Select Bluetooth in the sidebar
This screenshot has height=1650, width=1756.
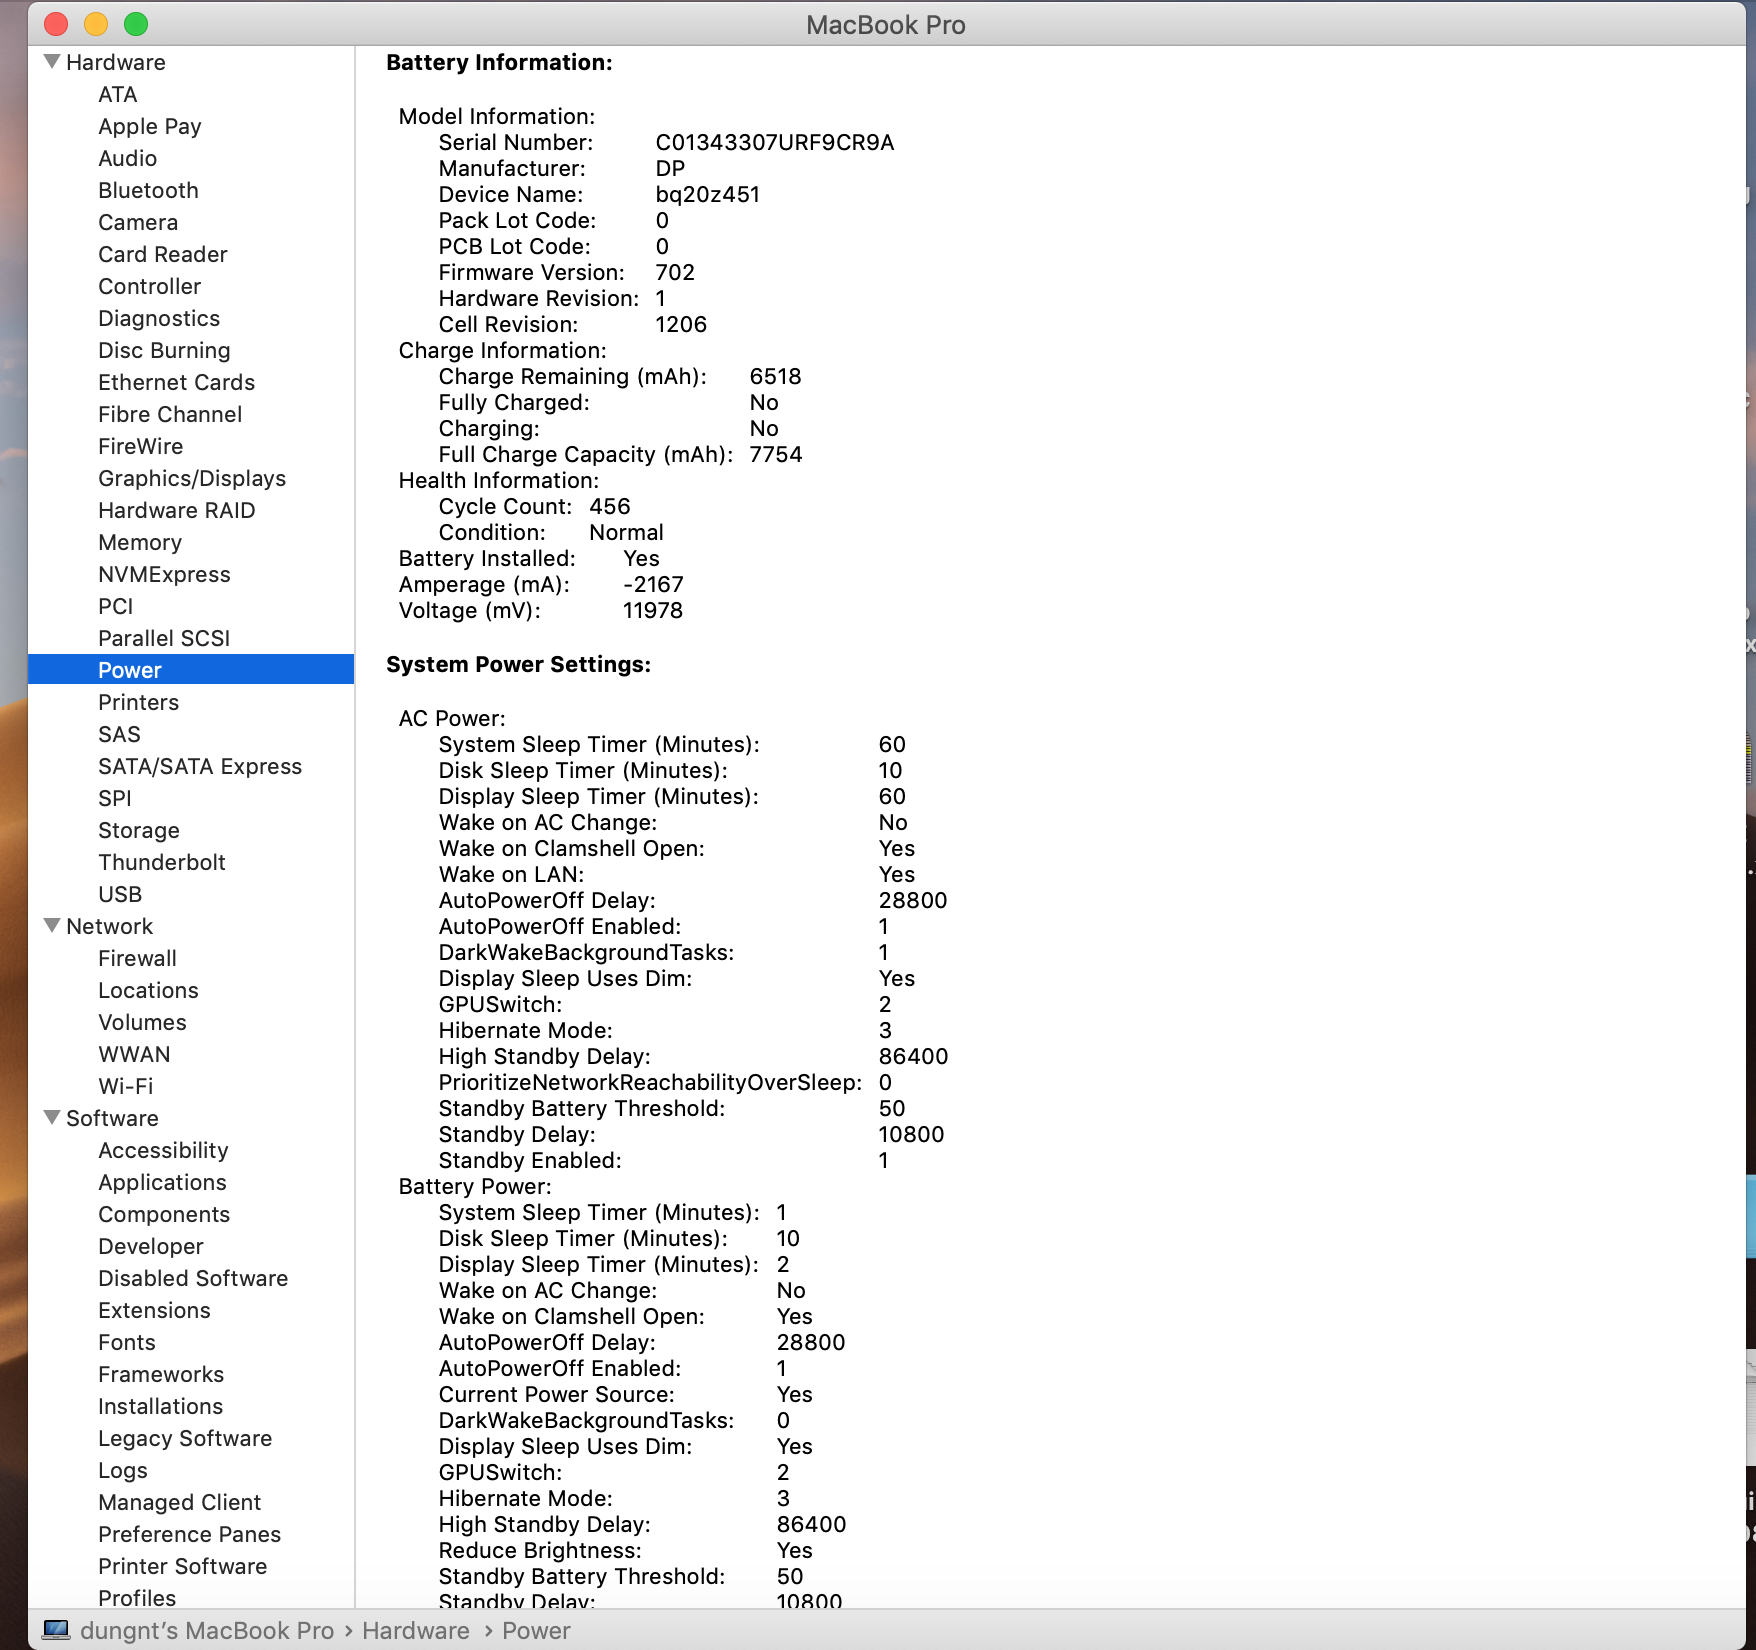pyautogui.click(x=148, y=190)
